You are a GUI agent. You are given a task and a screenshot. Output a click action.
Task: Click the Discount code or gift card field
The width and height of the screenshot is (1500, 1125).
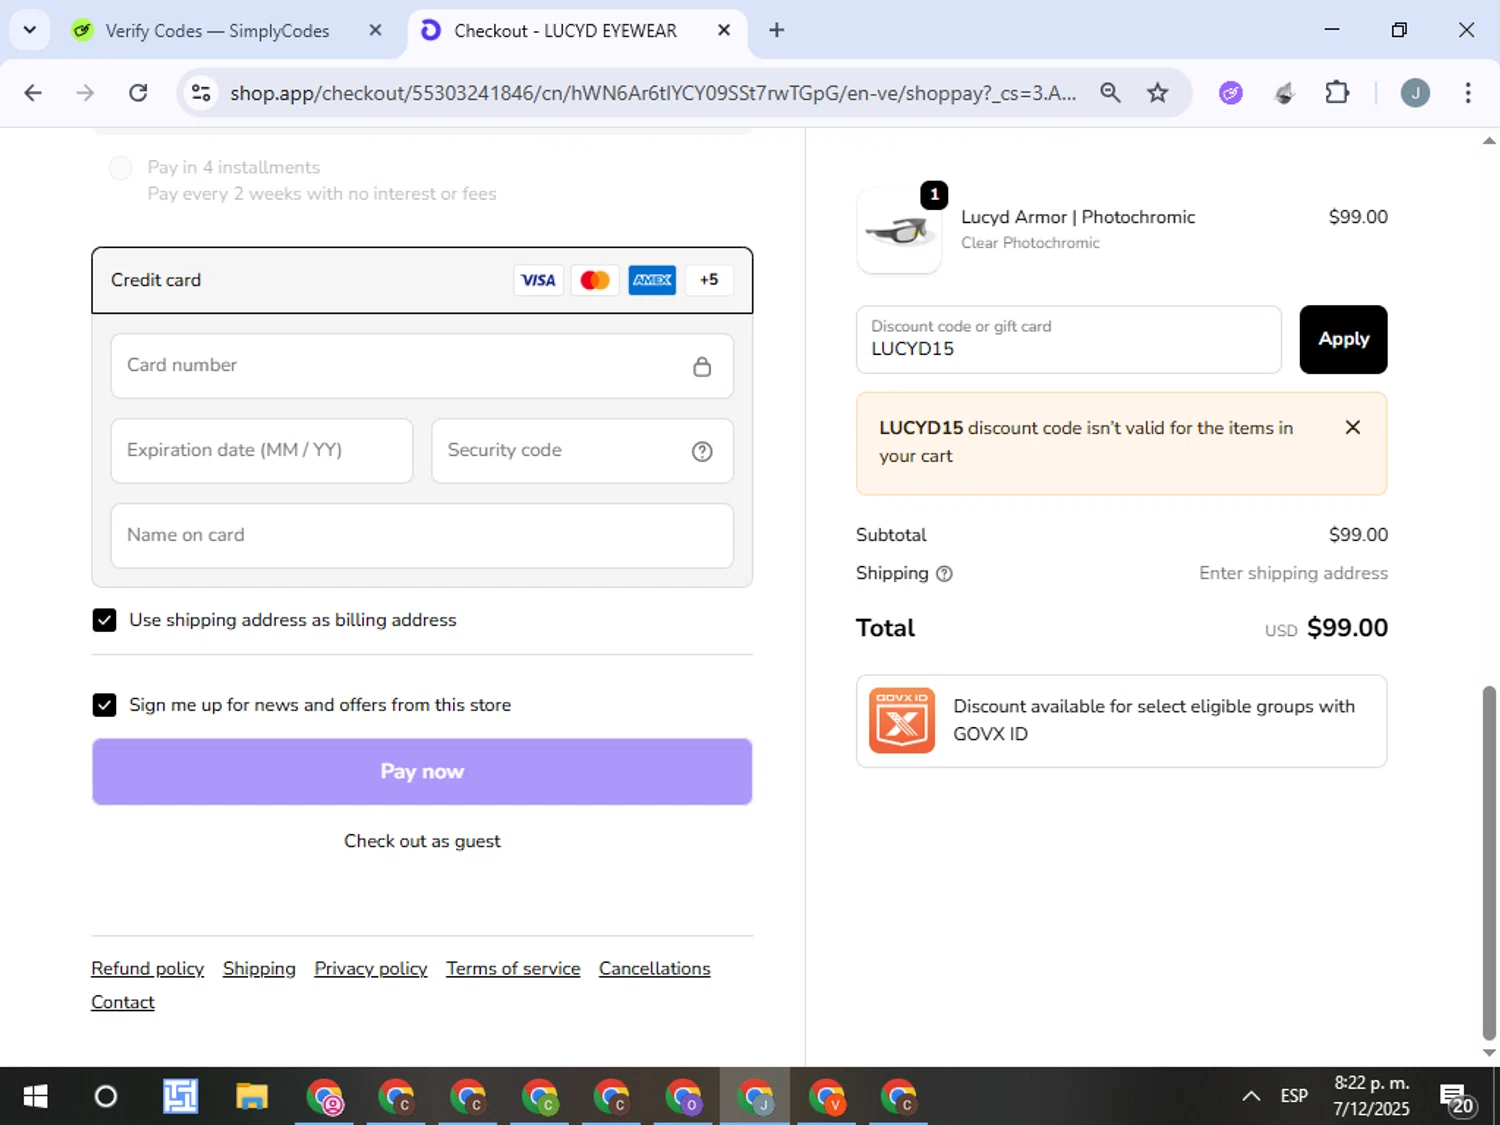1069,339
